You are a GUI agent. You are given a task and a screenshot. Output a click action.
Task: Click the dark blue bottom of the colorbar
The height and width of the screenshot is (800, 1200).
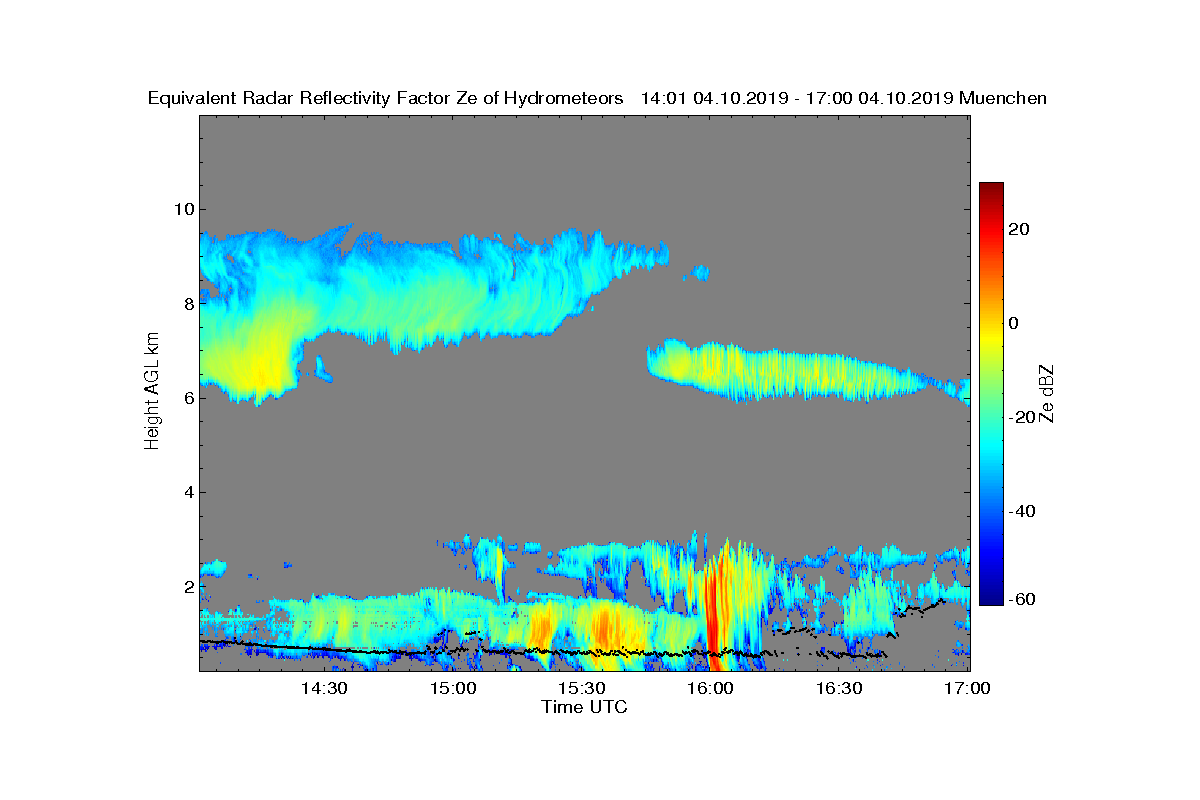[x=991, y=597]
